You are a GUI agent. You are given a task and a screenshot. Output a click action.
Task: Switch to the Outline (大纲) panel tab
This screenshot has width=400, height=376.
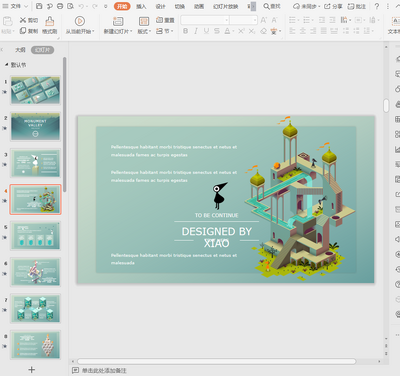coord(20,50)
